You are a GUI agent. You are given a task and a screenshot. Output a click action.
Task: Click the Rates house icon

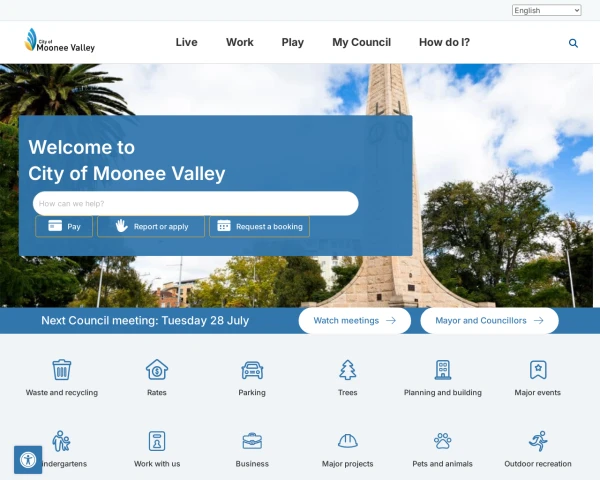coord(157,369)
